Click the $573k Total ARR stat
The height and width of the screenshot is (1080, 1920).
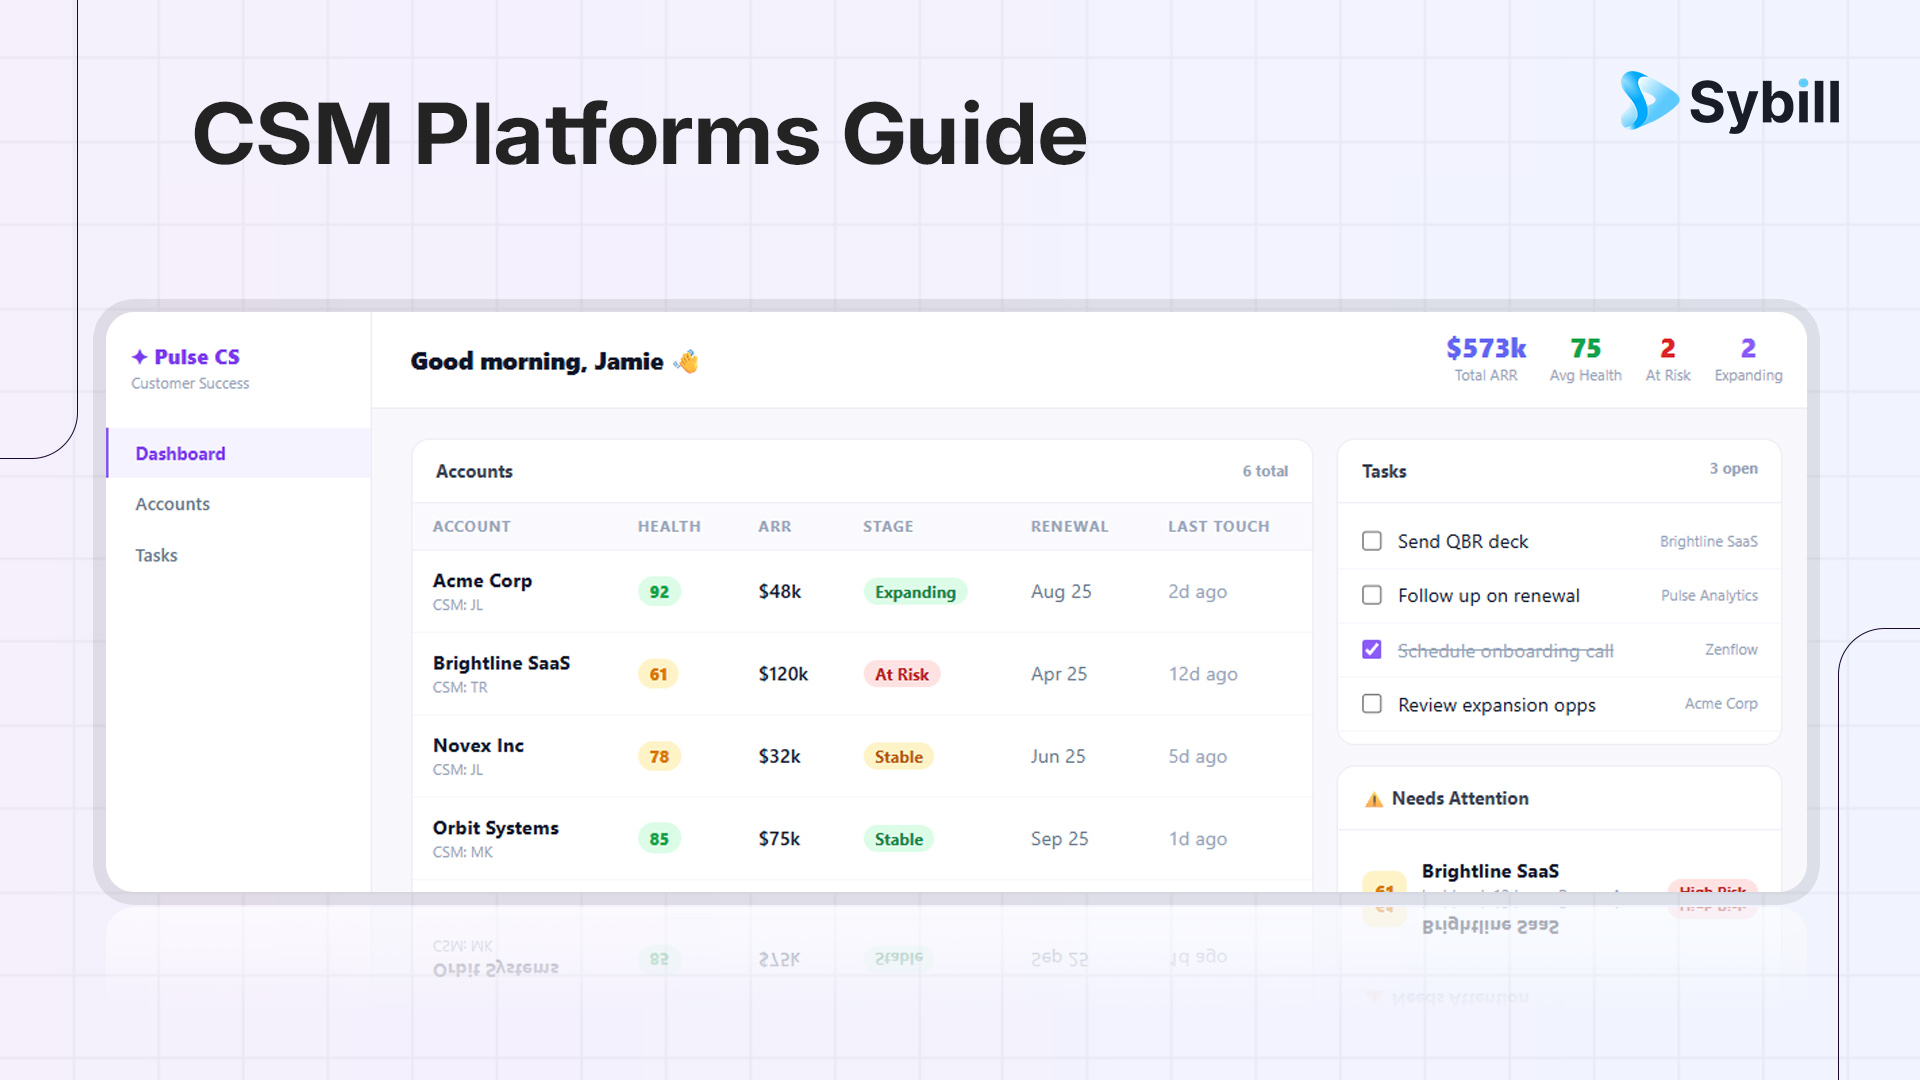(x=1486, y=359)
